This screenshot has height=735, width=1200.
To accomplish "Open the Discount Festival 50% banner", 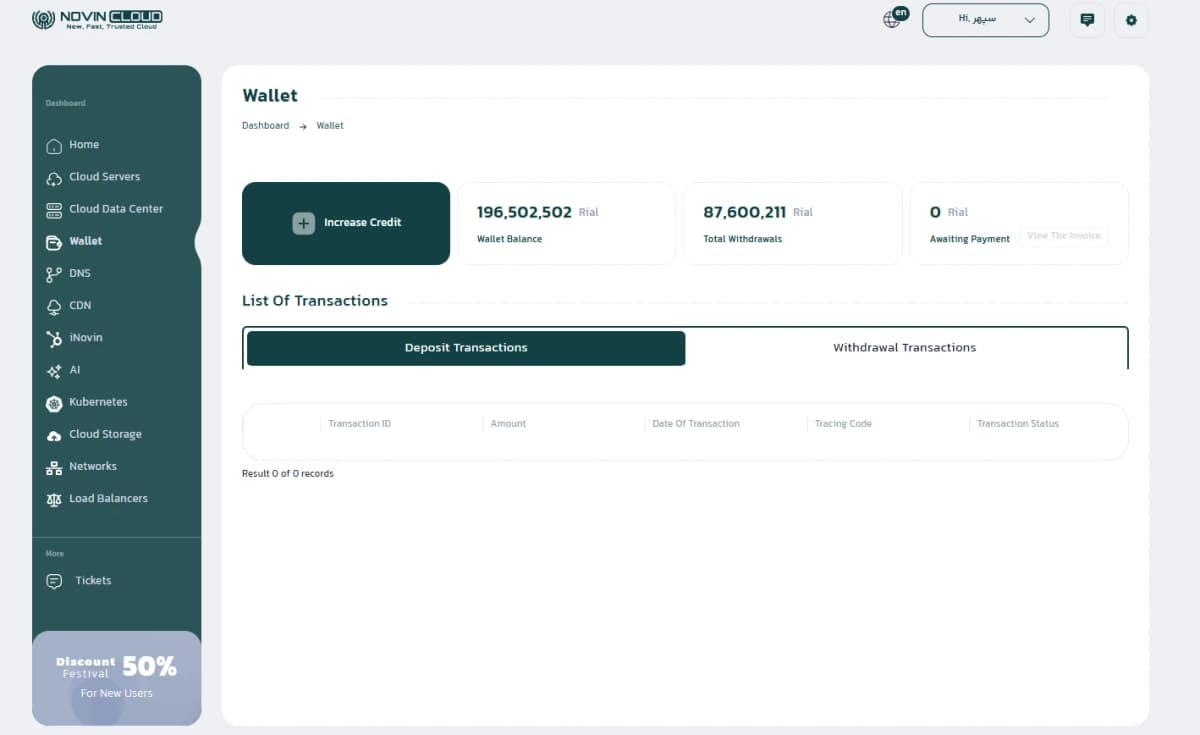I will point(116,677).
